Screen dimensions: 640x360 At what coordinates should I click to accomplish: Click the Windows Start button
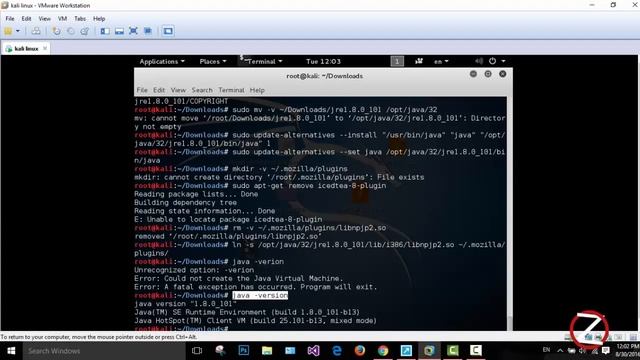tap(11, 351)
